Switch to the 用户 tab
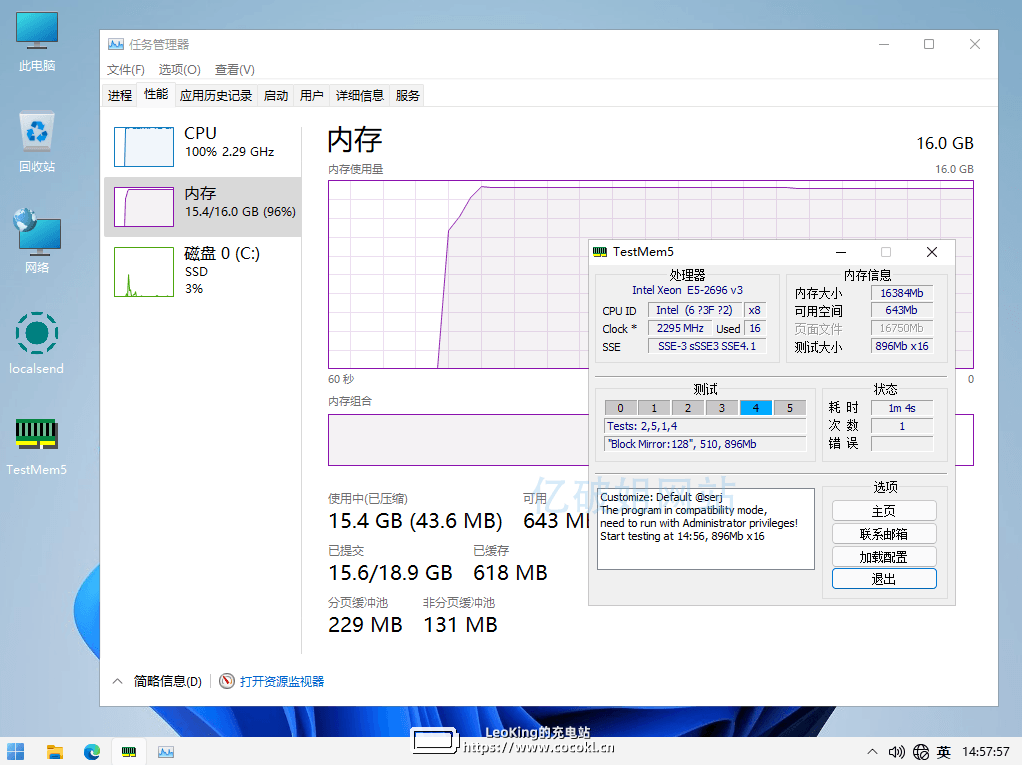Screen dimensions: 1022x765 click(x=312, y=96)
